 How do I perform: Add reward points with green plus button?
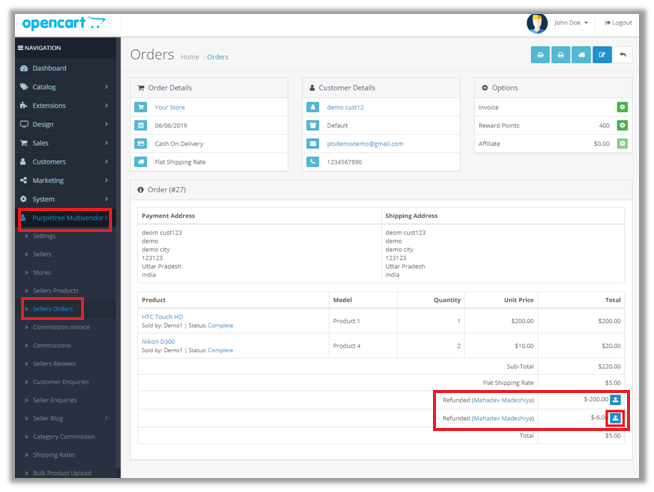click(622, 125)
